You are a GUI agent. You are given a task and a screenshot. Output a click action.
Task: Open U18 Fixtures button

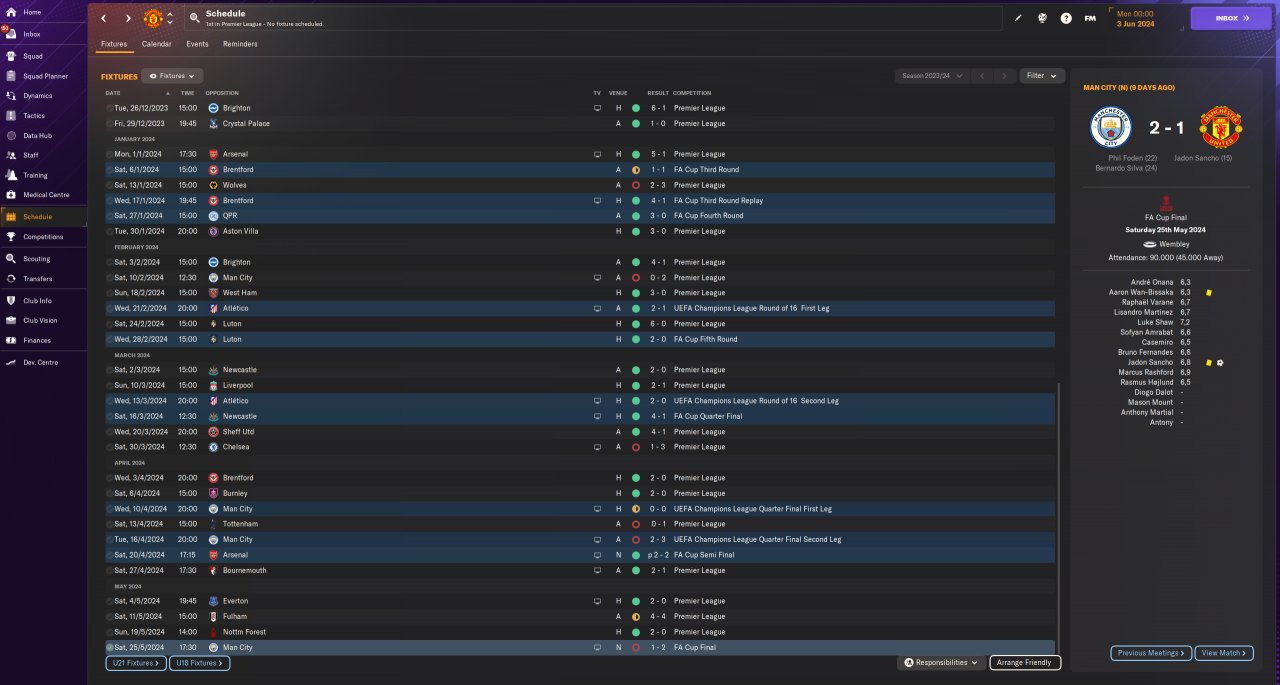pos(200,663)
